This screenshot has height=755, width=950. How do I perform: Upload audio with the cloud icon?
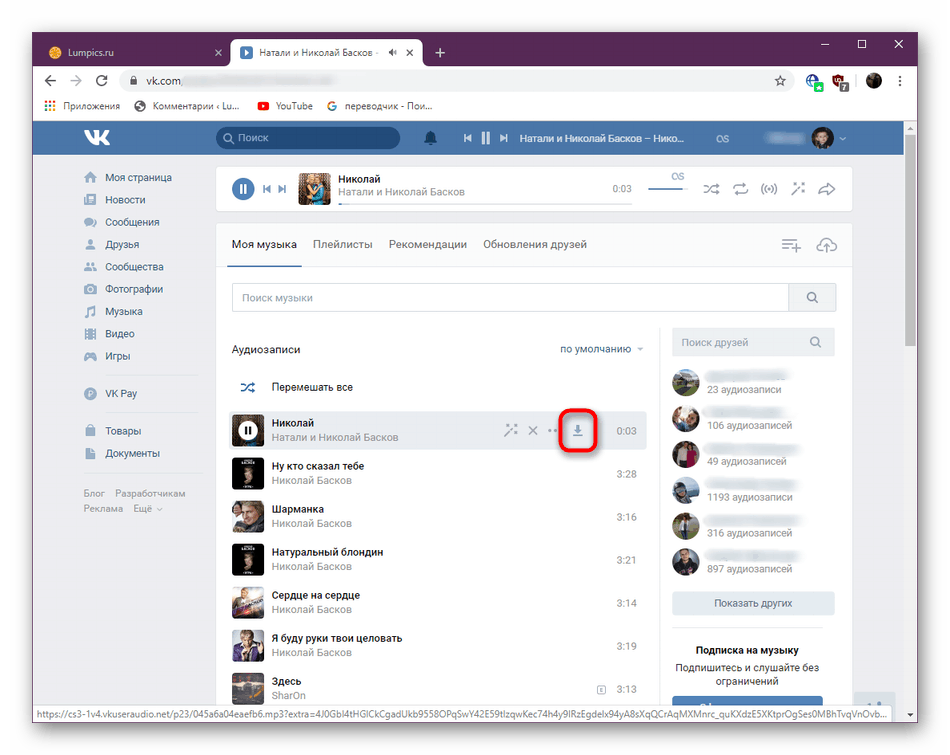826,245
